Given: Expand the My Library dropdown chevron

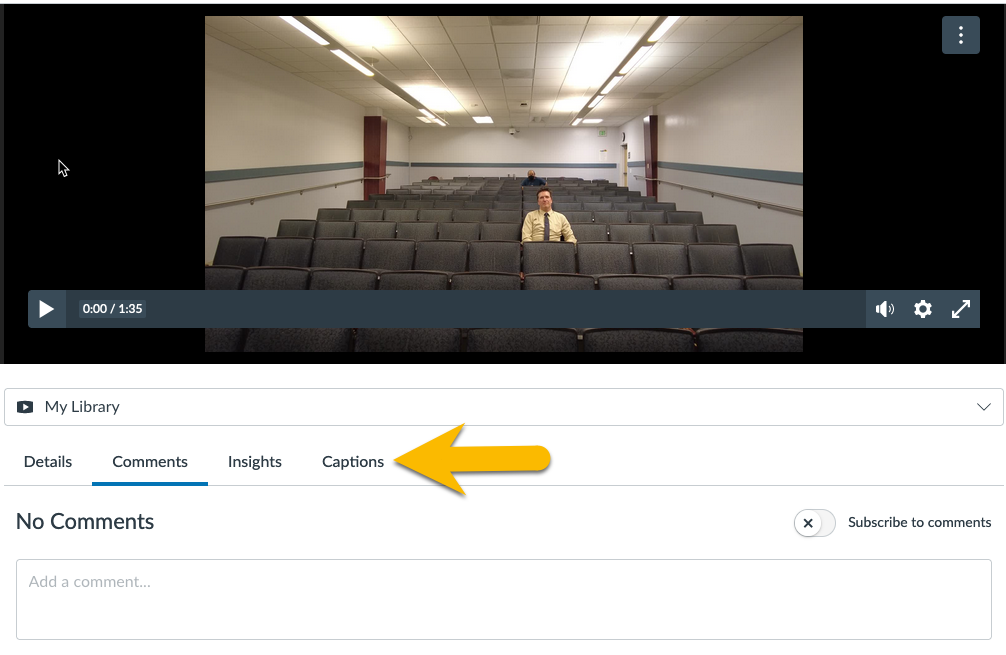Looking at the screenshot, I should [984, 407].
